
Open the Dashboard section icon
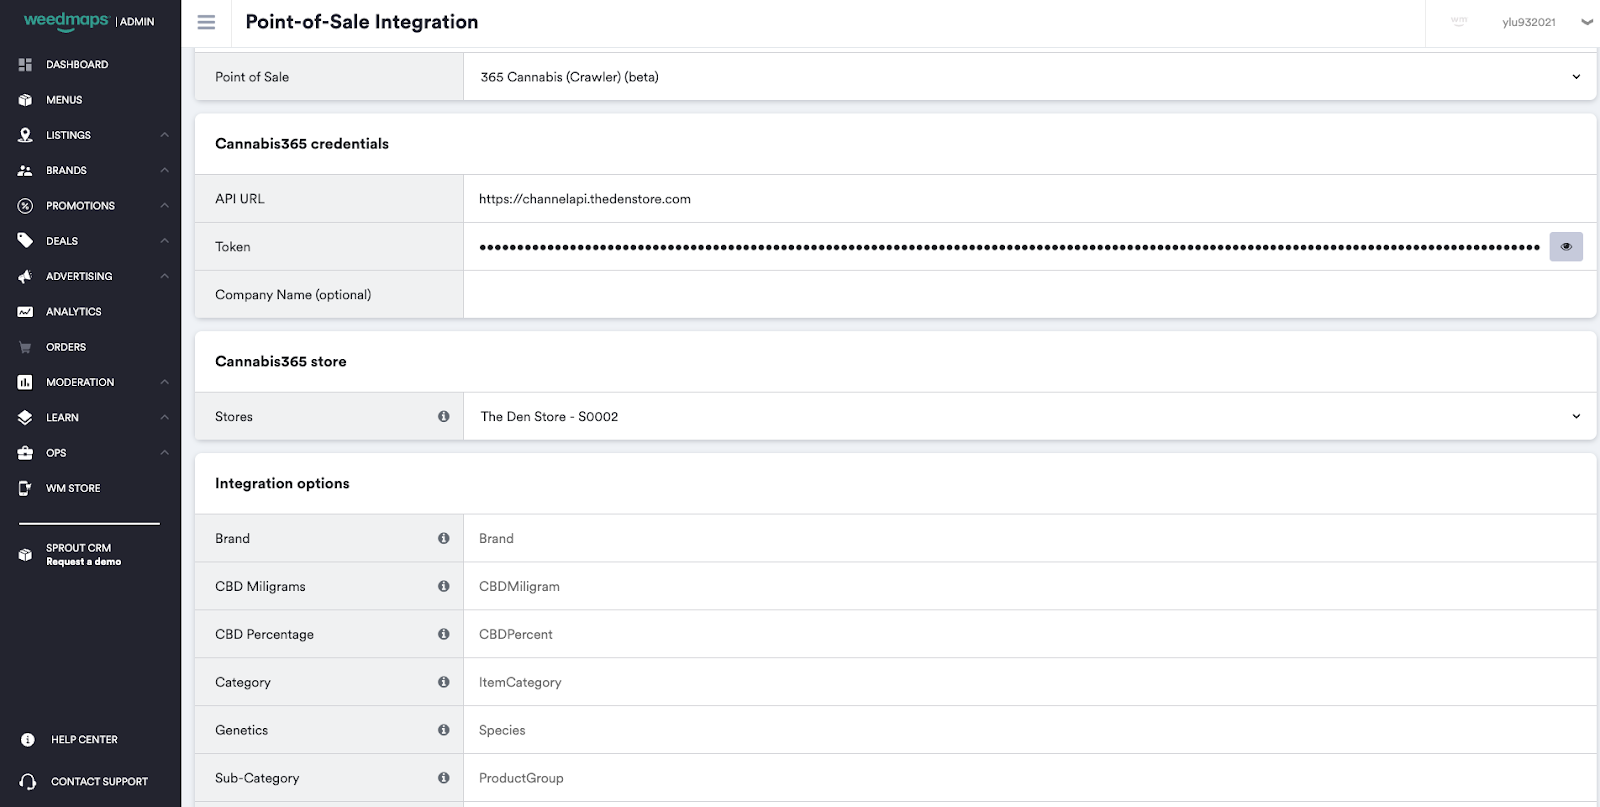(24, 63)
